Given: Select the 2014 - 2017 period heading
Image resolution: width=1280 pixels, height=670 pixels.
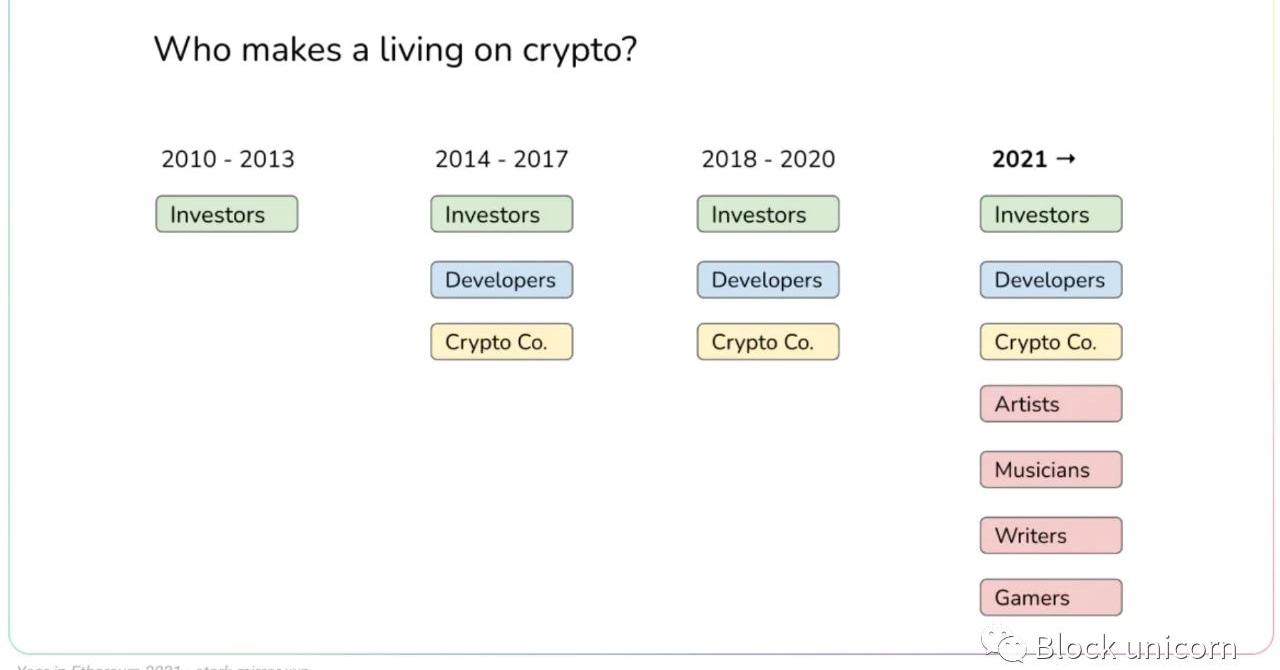Looking at the screenshot, I should click(x=501, y=159).
